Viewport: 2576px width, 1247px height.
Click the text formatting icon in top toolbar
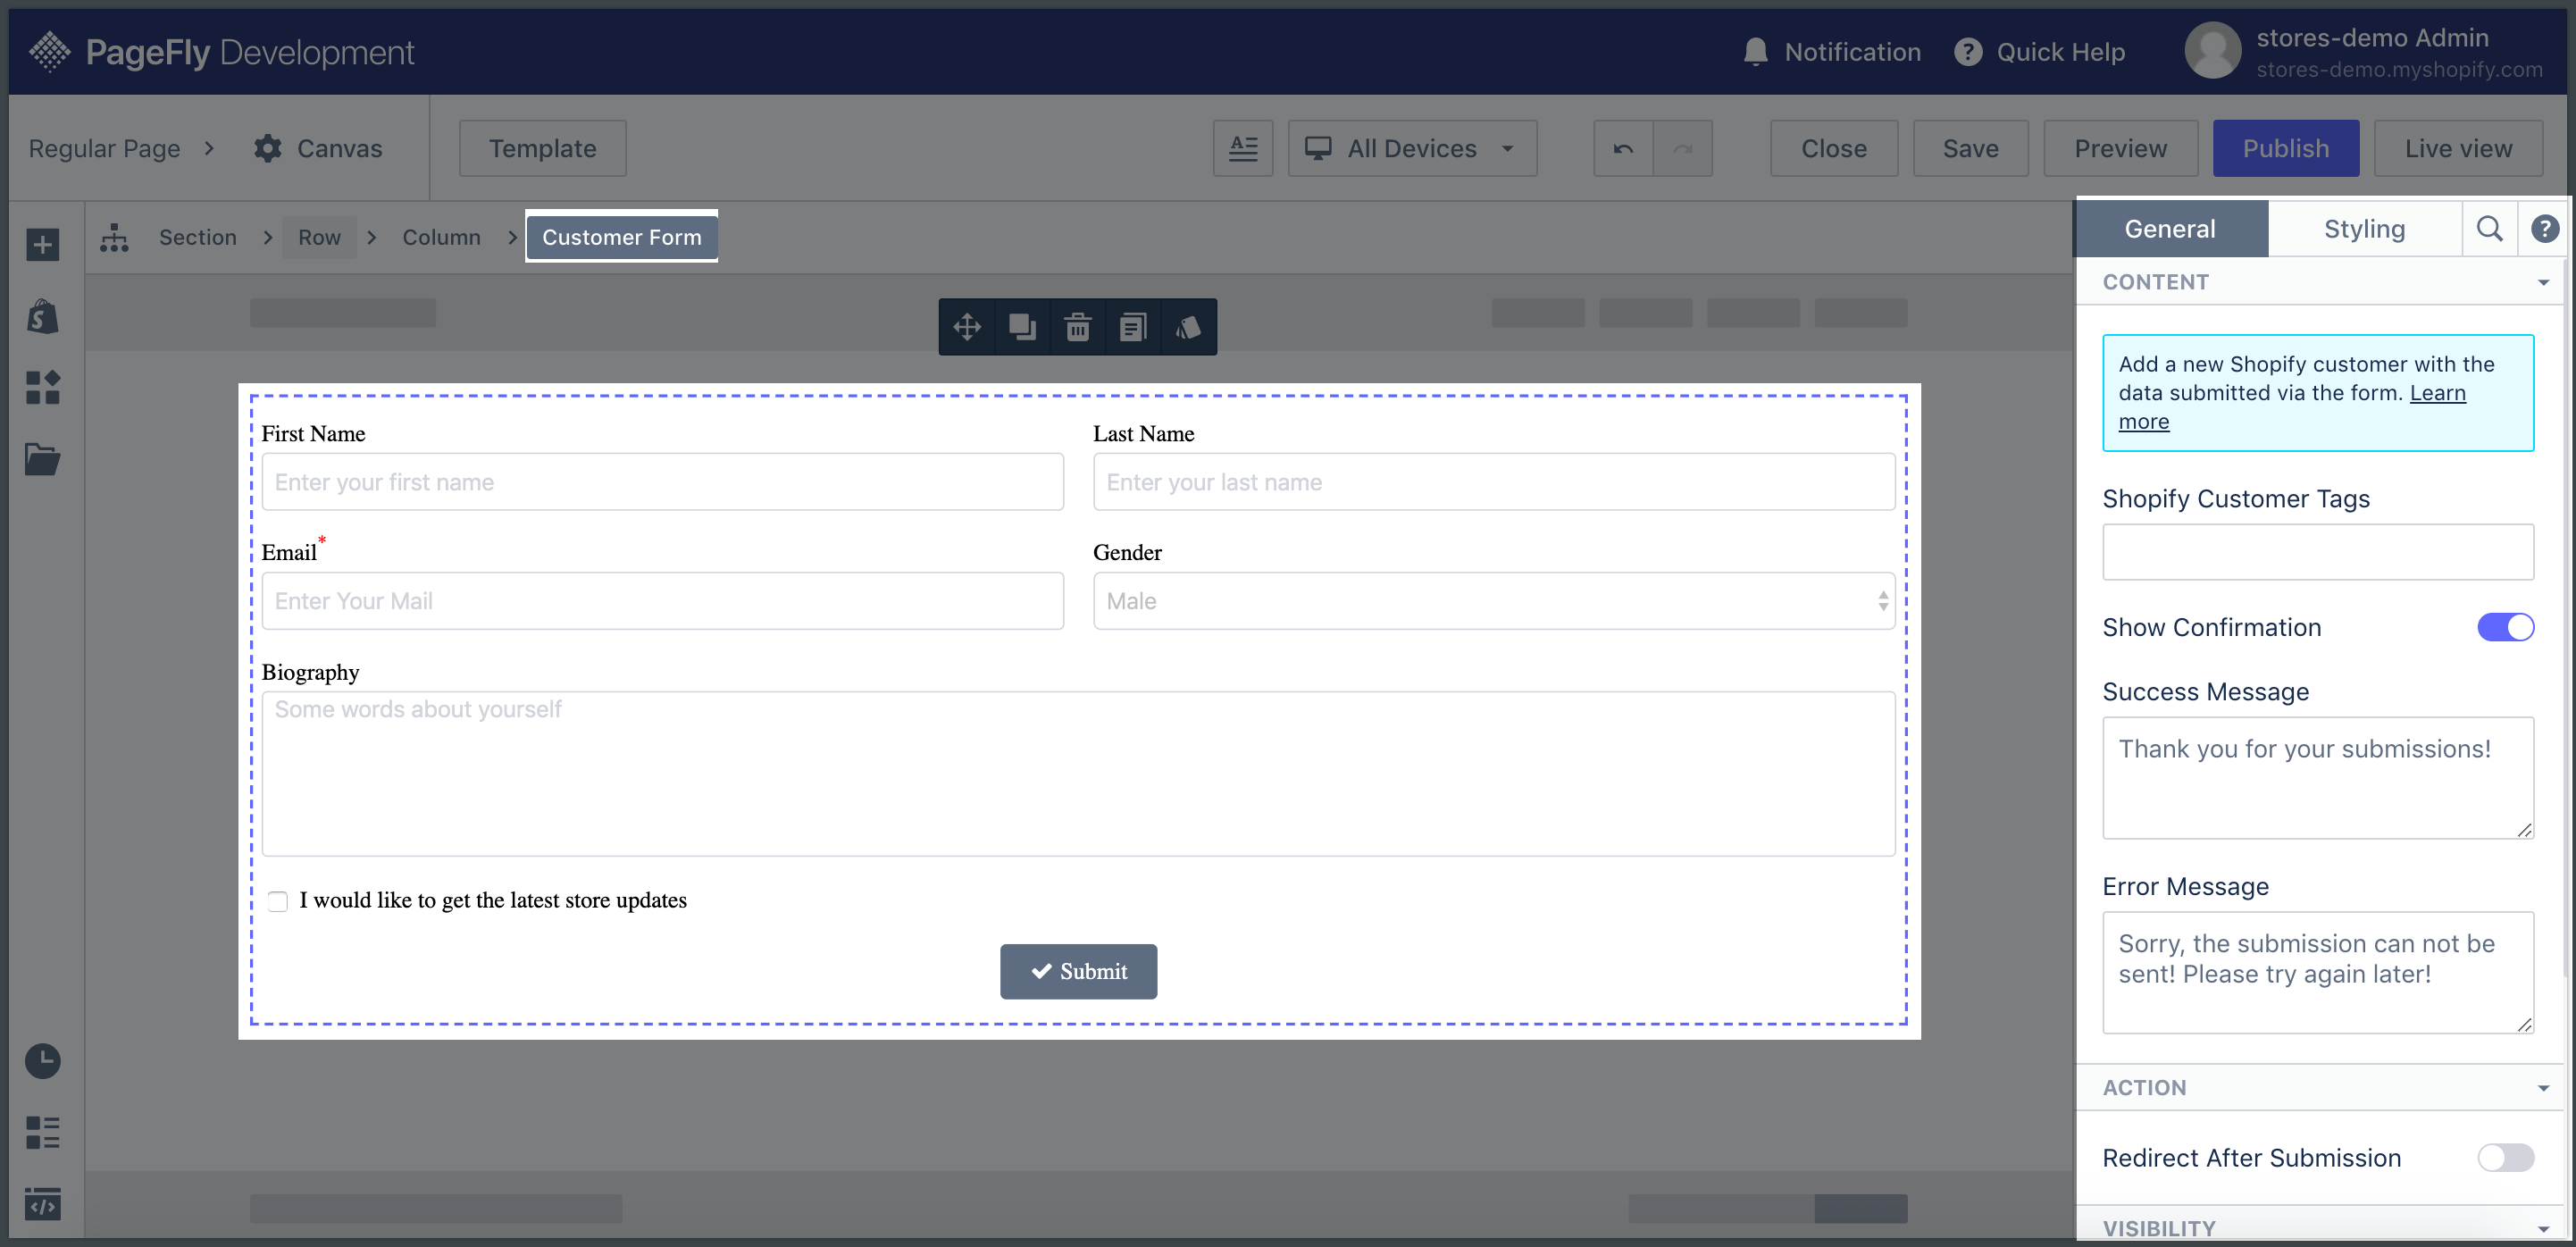[x=1243, y=148]
